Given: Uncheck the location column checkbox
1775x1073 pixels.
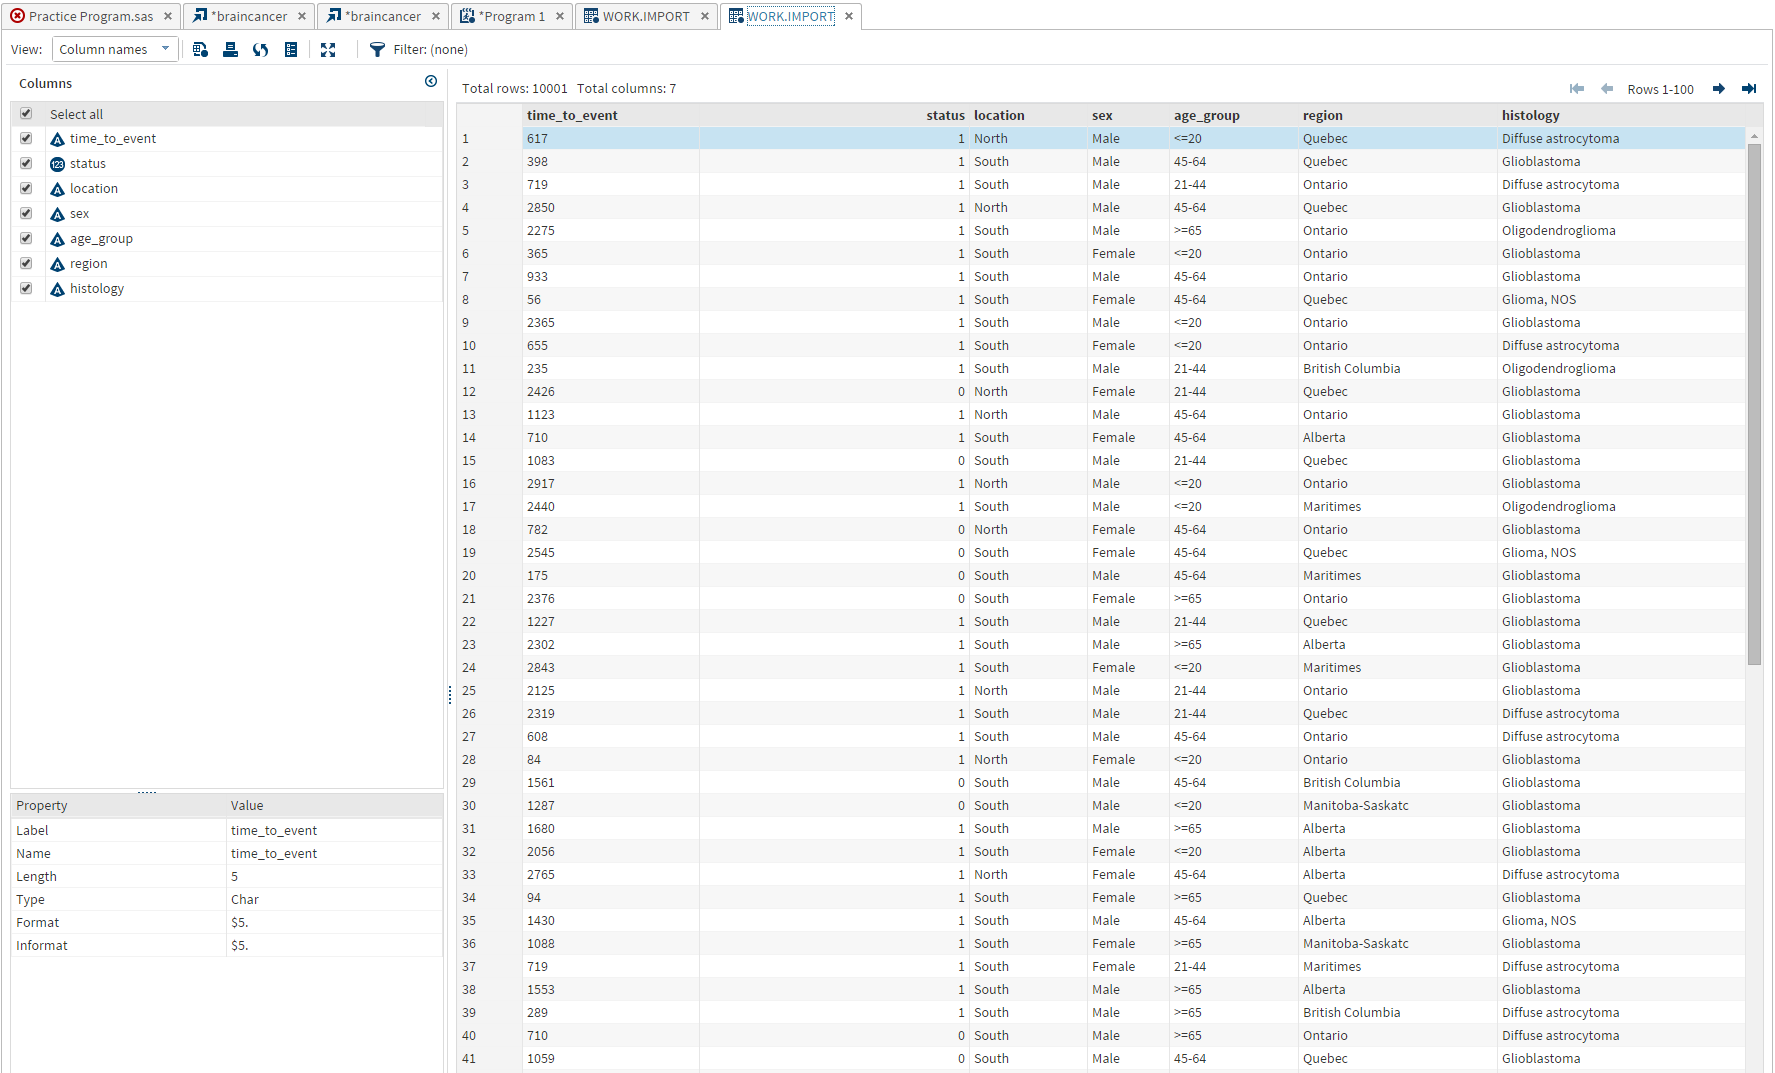Looking at the screenshot, I should coord(26,189).
